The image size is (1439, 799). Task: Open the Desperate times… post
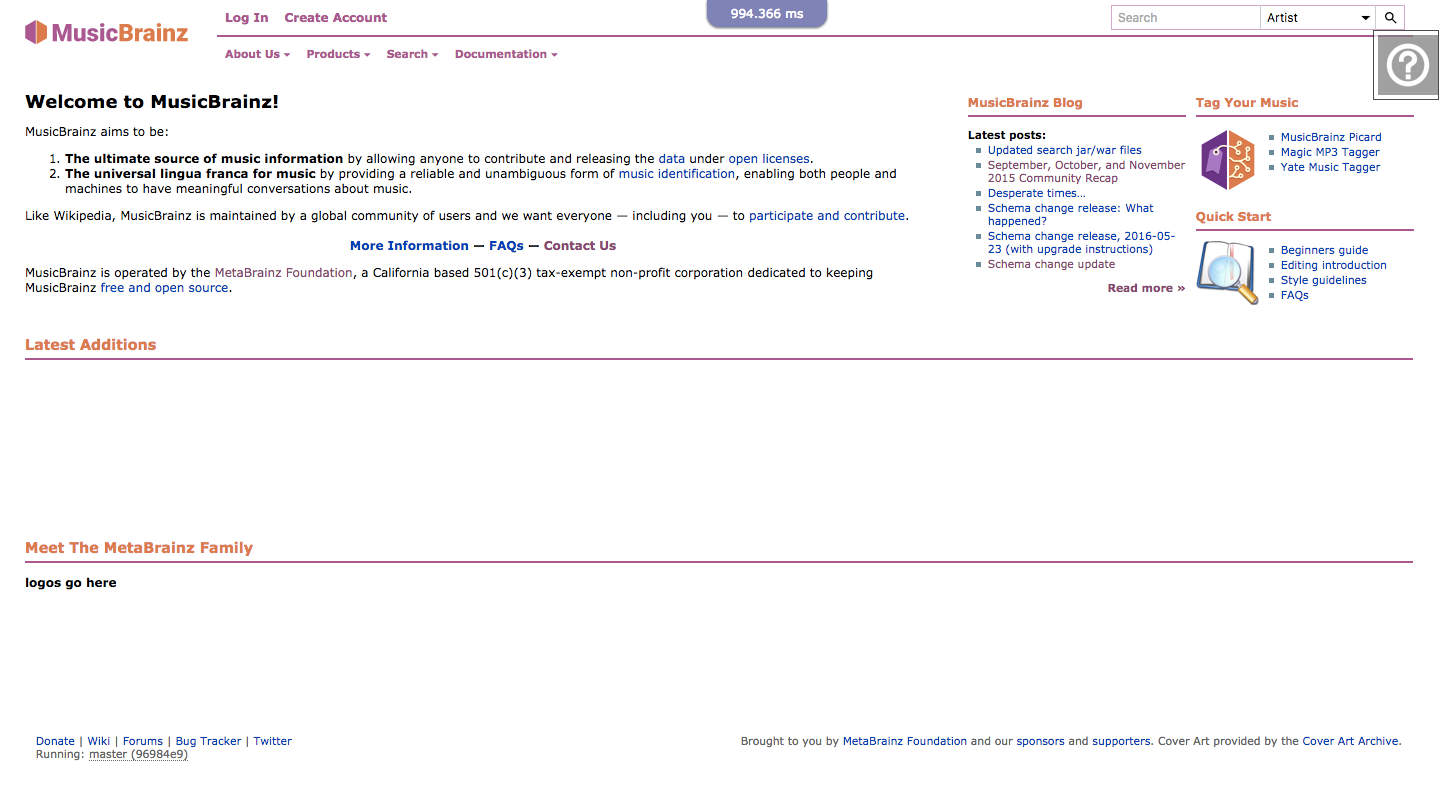[1036, 193]
